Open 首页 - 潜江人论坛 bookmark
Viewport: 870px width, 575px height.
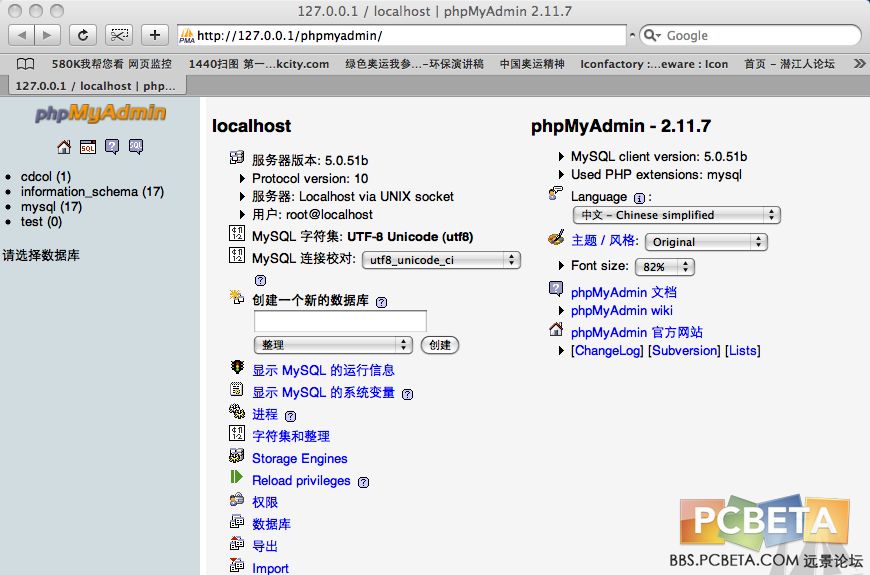coord(789,64)
